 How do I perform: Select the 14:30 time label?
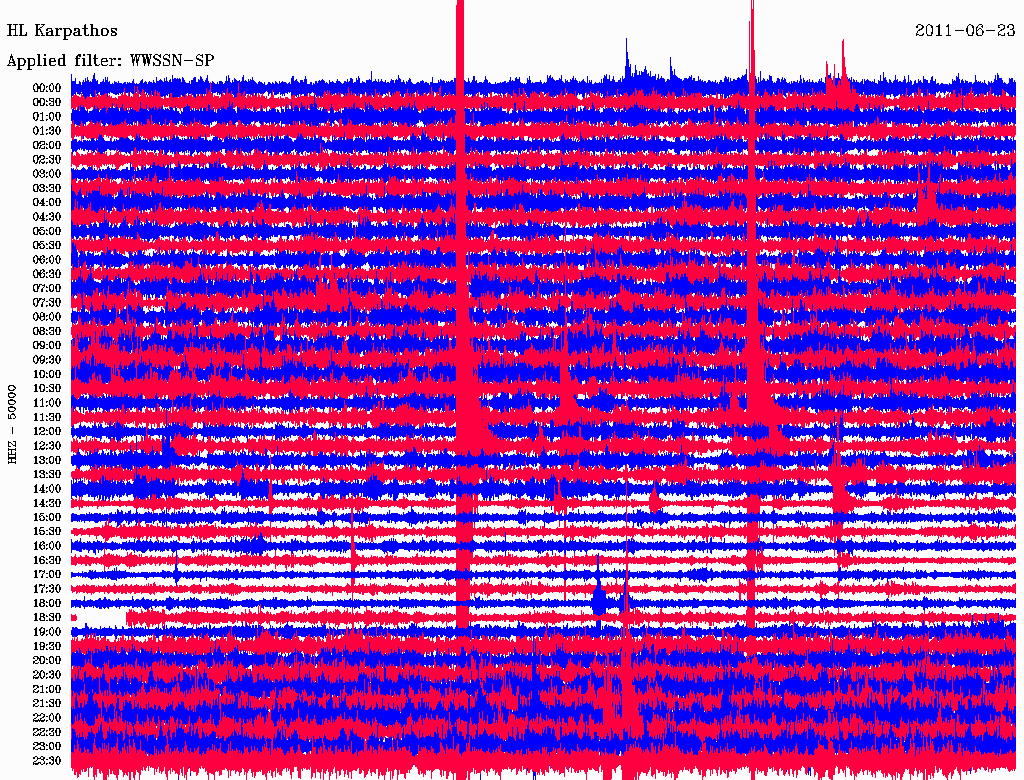click(47, 503)
